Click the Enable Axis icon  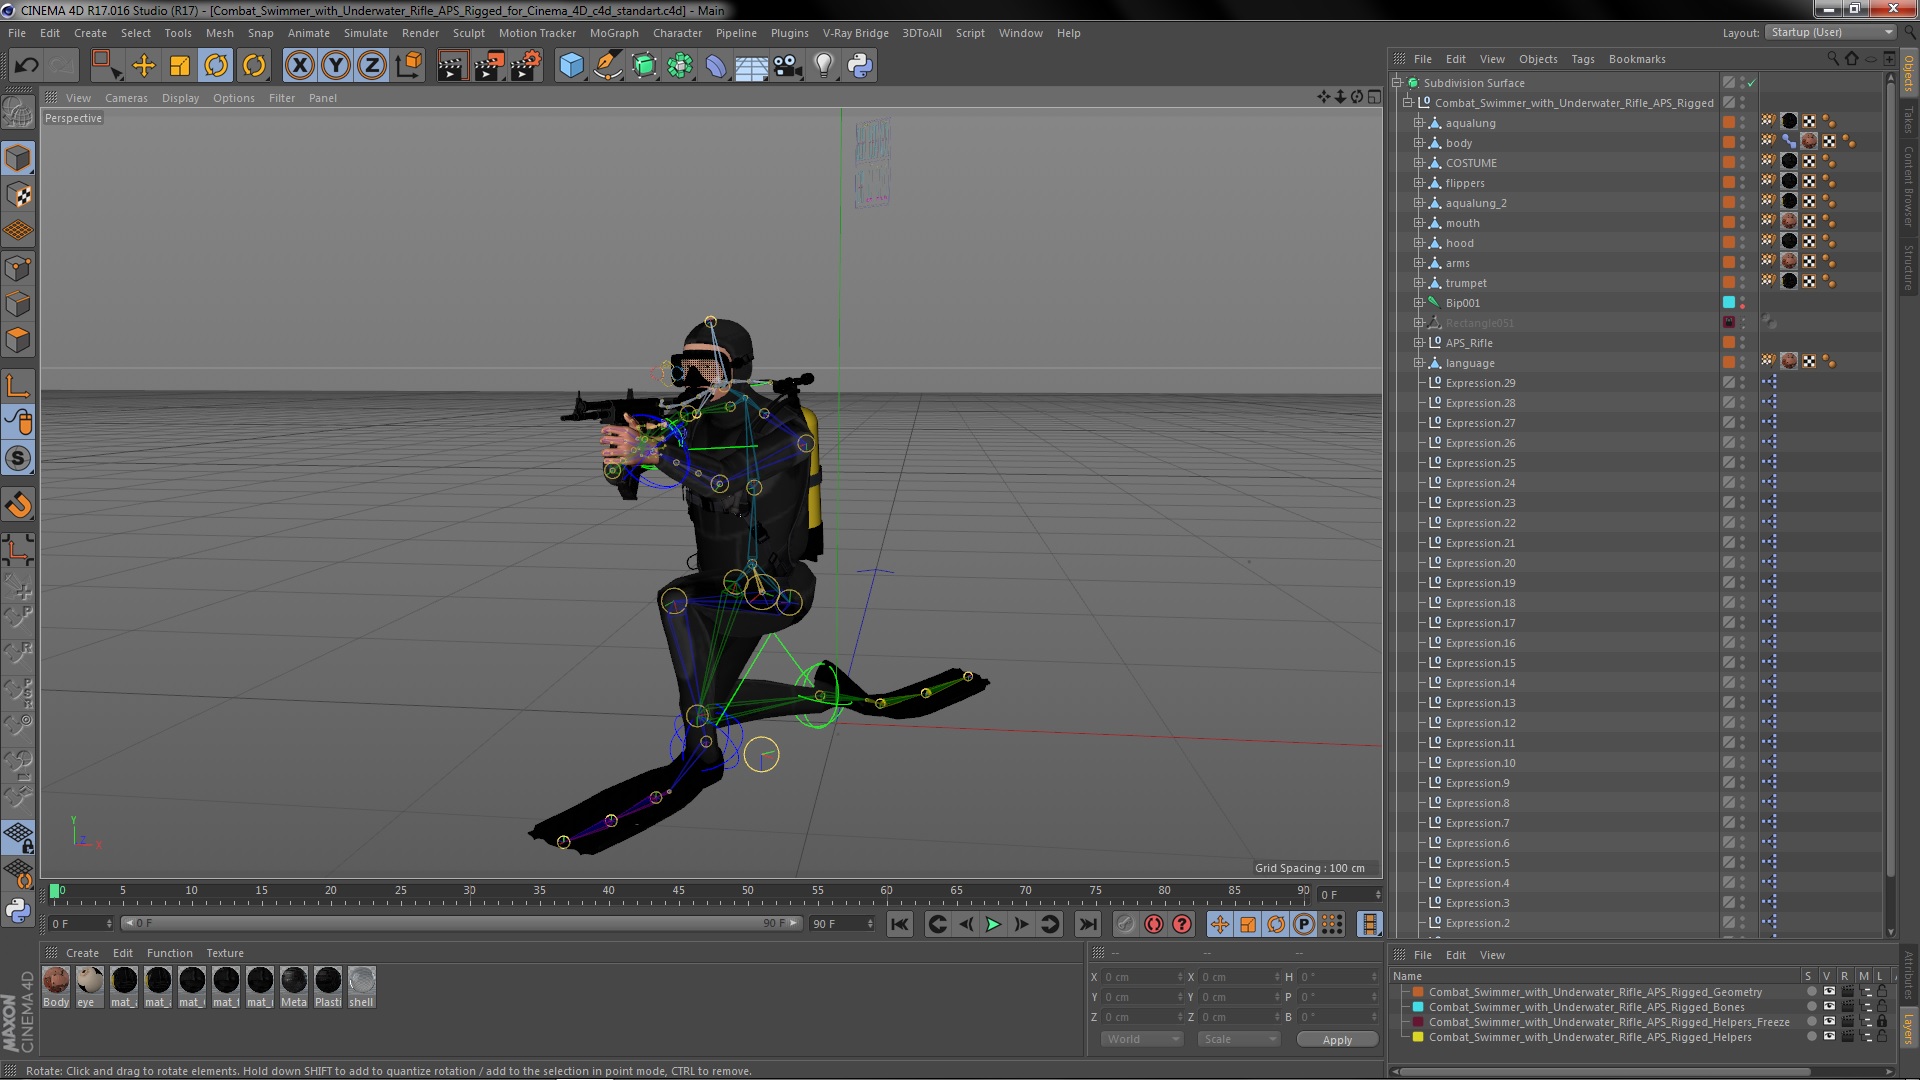(18, 386)
